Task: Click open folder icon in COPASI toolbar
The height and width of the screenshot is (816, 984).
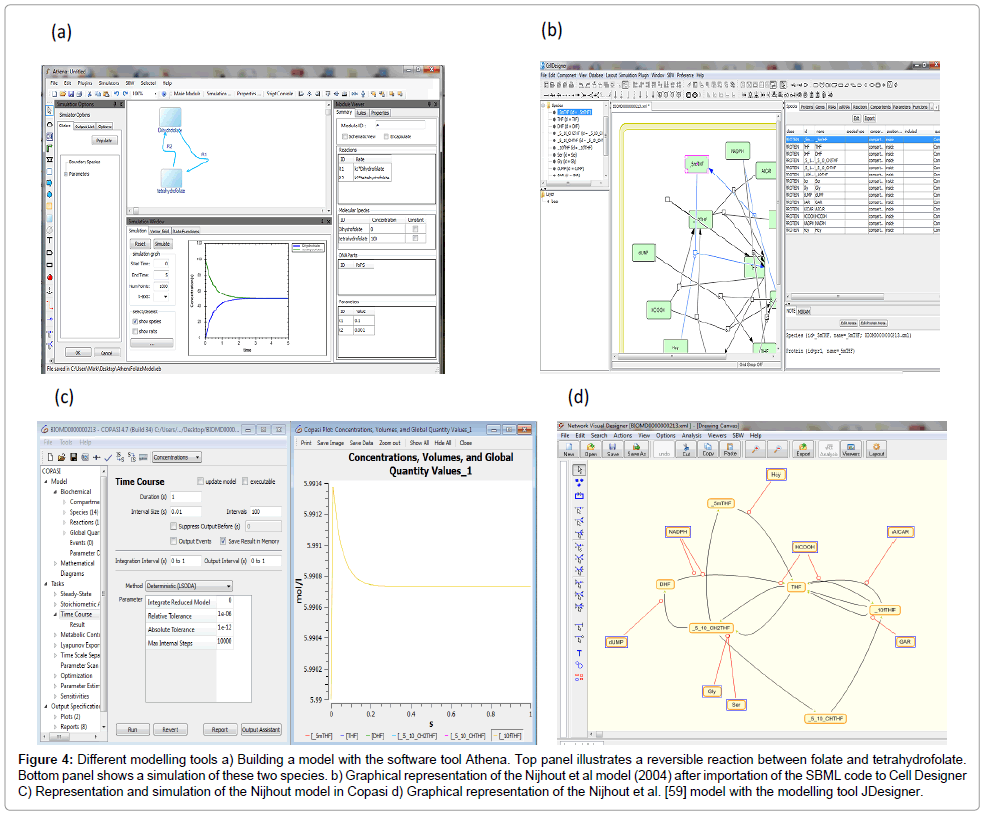Action: (62, 458)
